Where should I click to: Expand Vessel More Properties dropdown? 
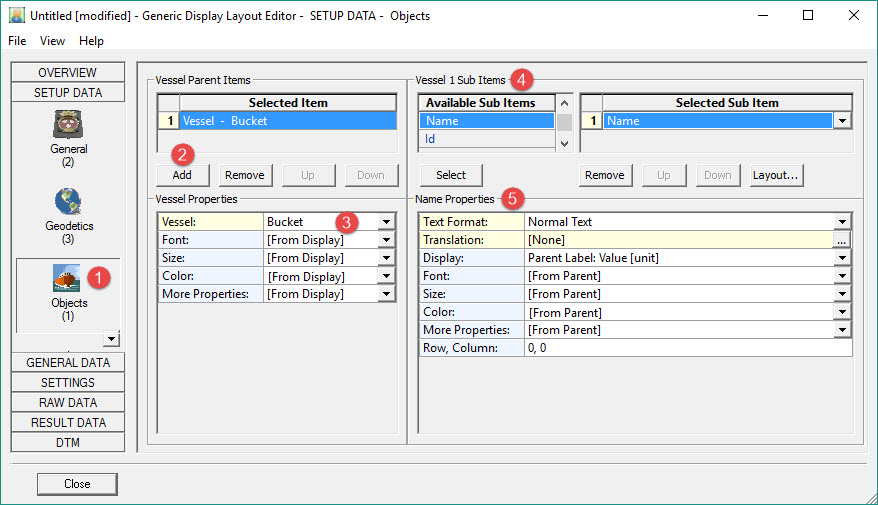pyautogui.click(x=386, y=293)
